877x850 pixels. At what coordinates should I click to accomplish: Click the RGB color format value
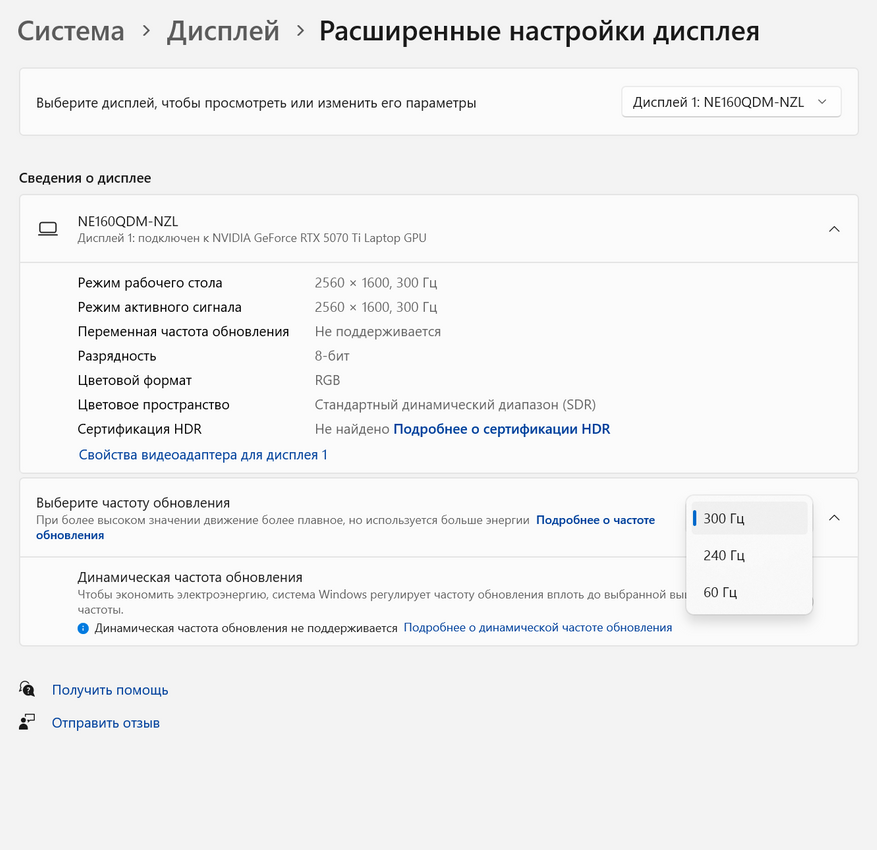[x=327, y=380]
